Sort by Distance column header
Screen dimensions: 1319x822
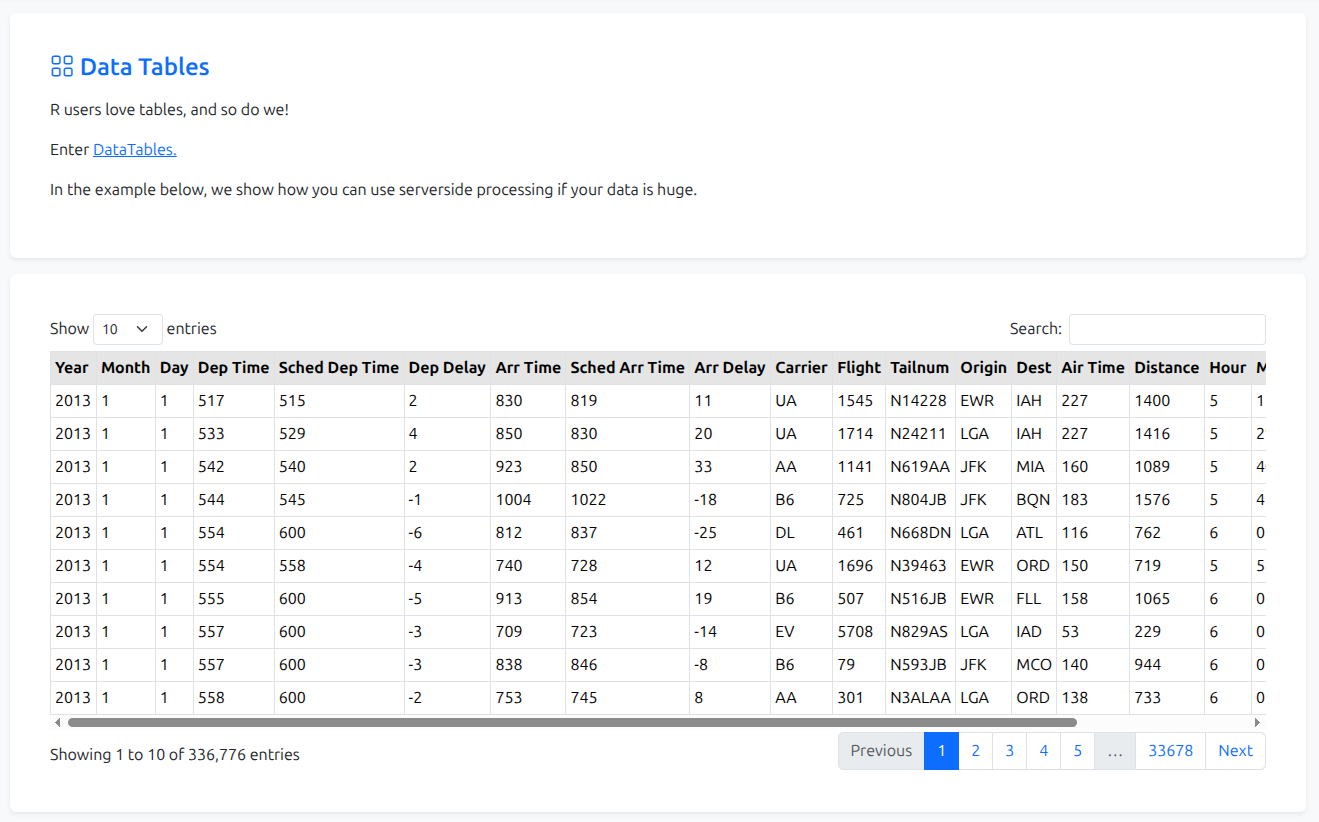pos(1166,368)
